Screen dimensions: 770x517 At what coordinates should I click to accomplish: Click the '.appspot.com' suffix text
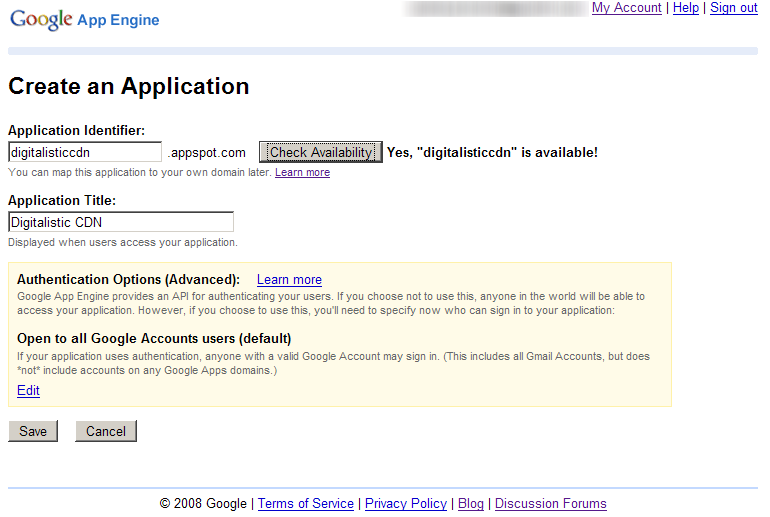pos(206,153)
